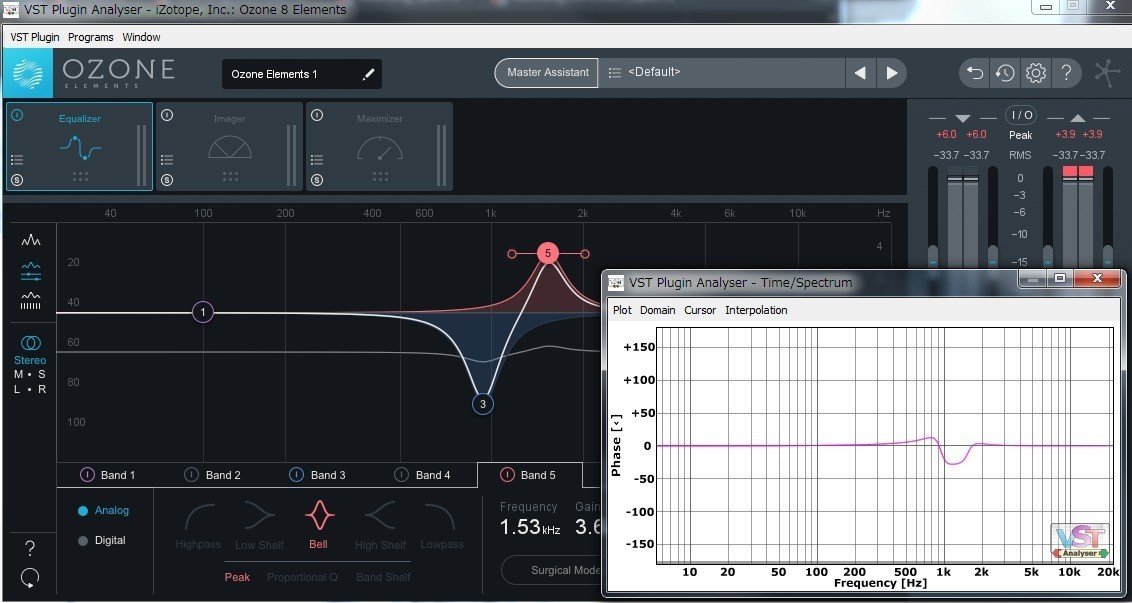Choose the High Shelf filter shape
The height and width of the screenshot is (603, 1132).
378,527
